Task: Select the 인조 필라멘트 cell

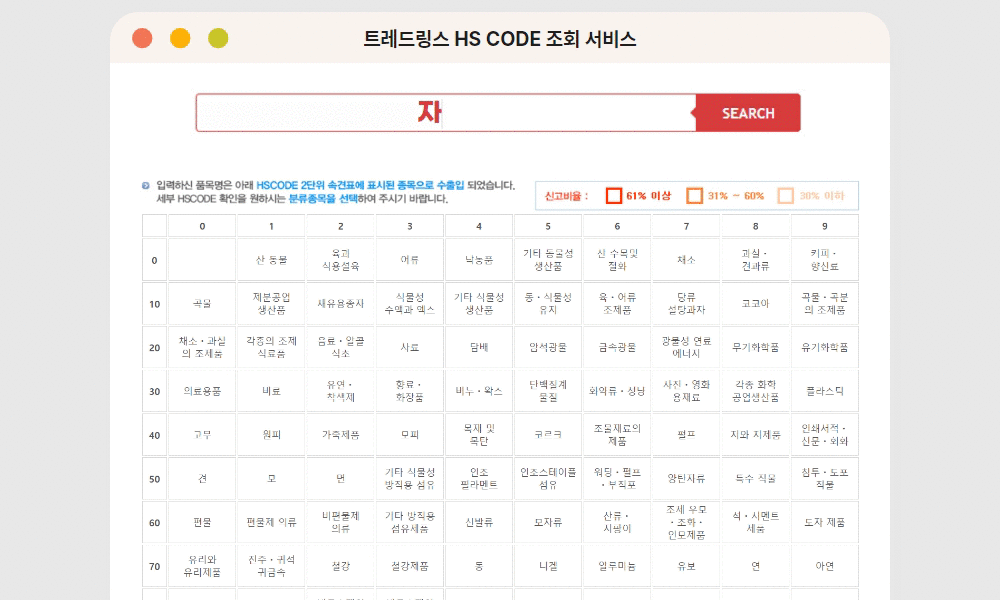Action: click(x=479, y=479)
